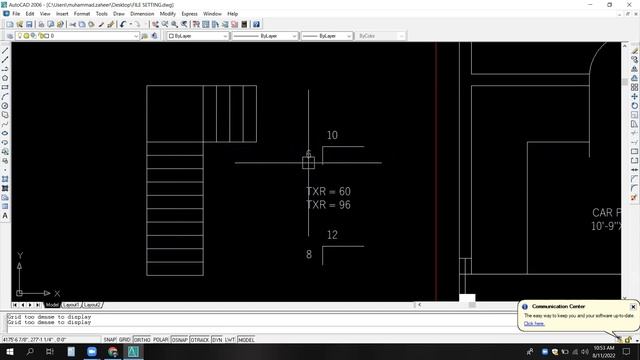Toggle POLAR tracking in the status bar
640x360 pixels.
pos(160,340)
